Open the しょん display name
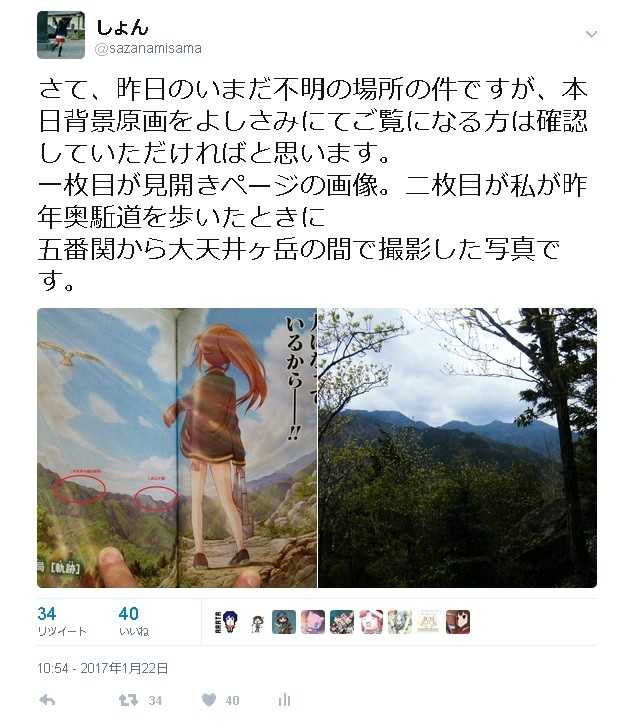633x724 pixels. (x=122, y=27)
